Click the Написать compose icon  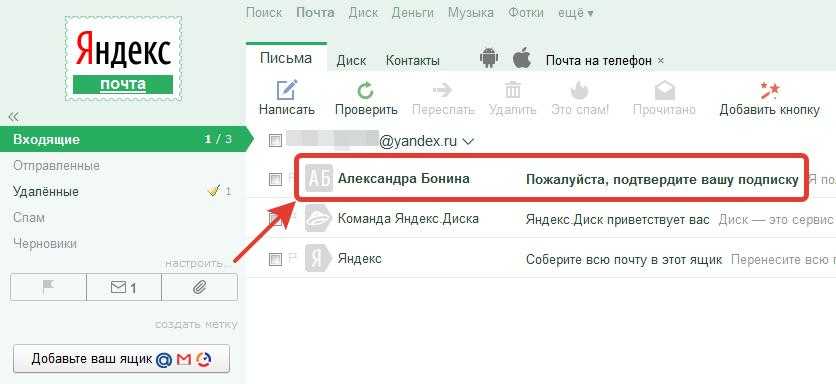click(287, 90)
